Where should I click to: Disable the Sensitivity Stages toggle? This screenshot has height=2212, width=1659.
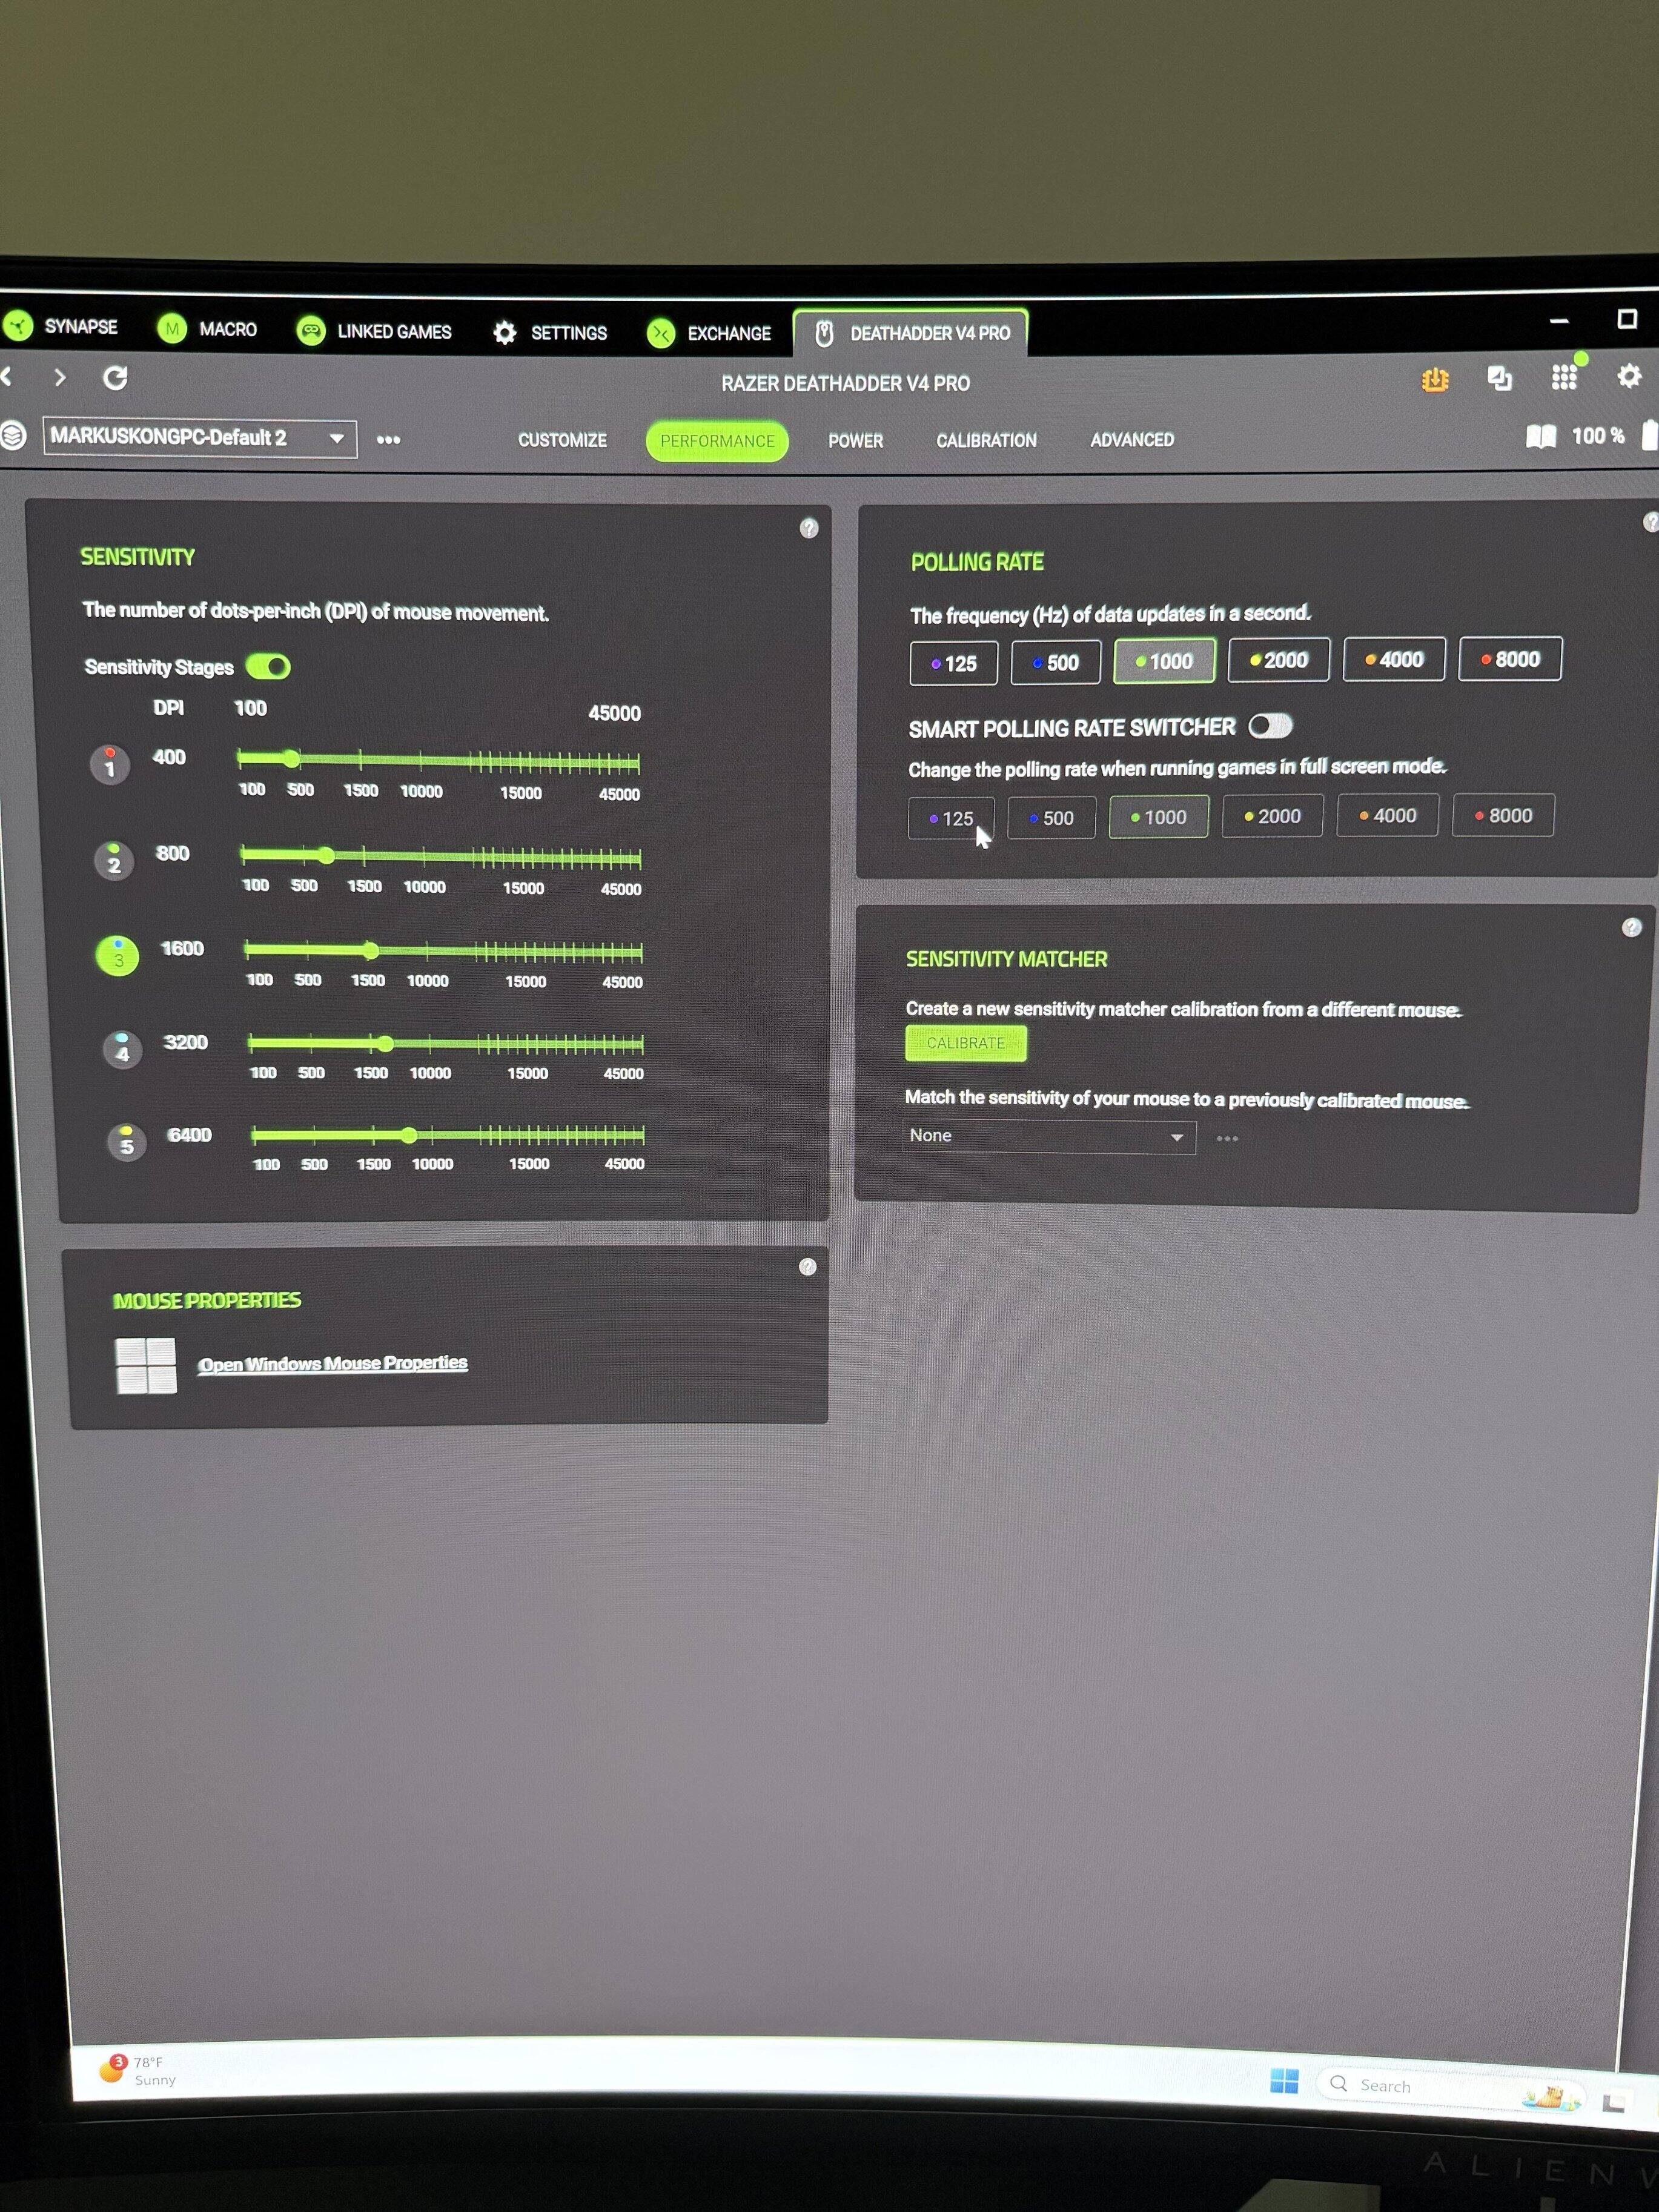(268, 667)
